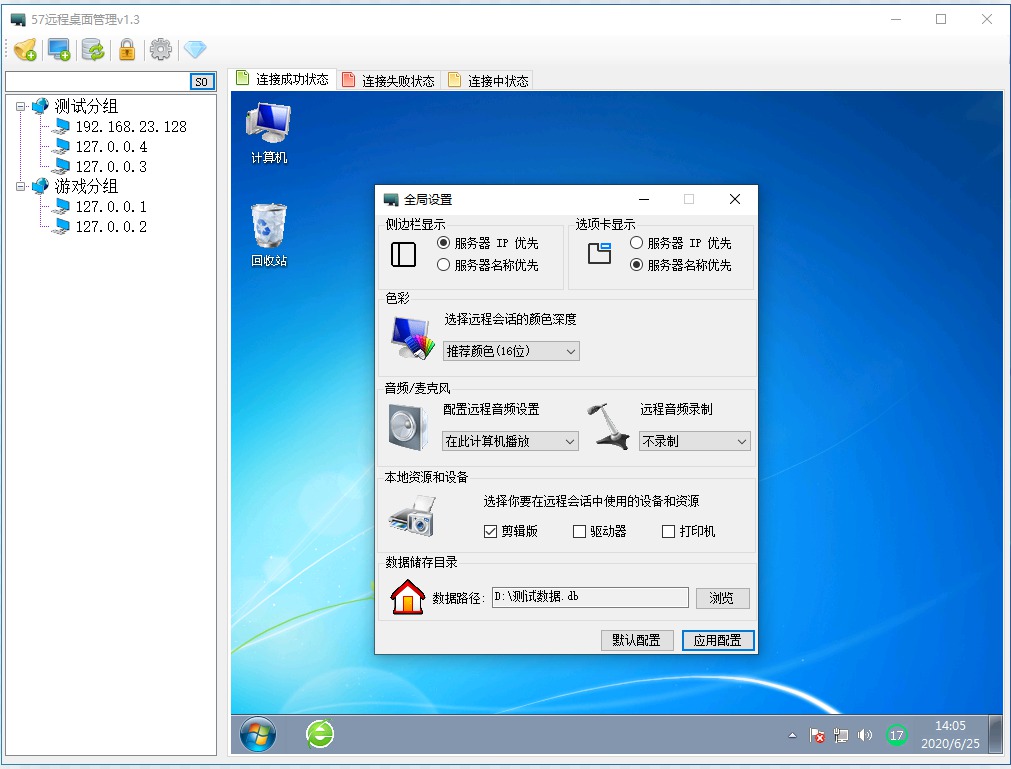Click the database refresh sync icon

(x=93, y=50)
